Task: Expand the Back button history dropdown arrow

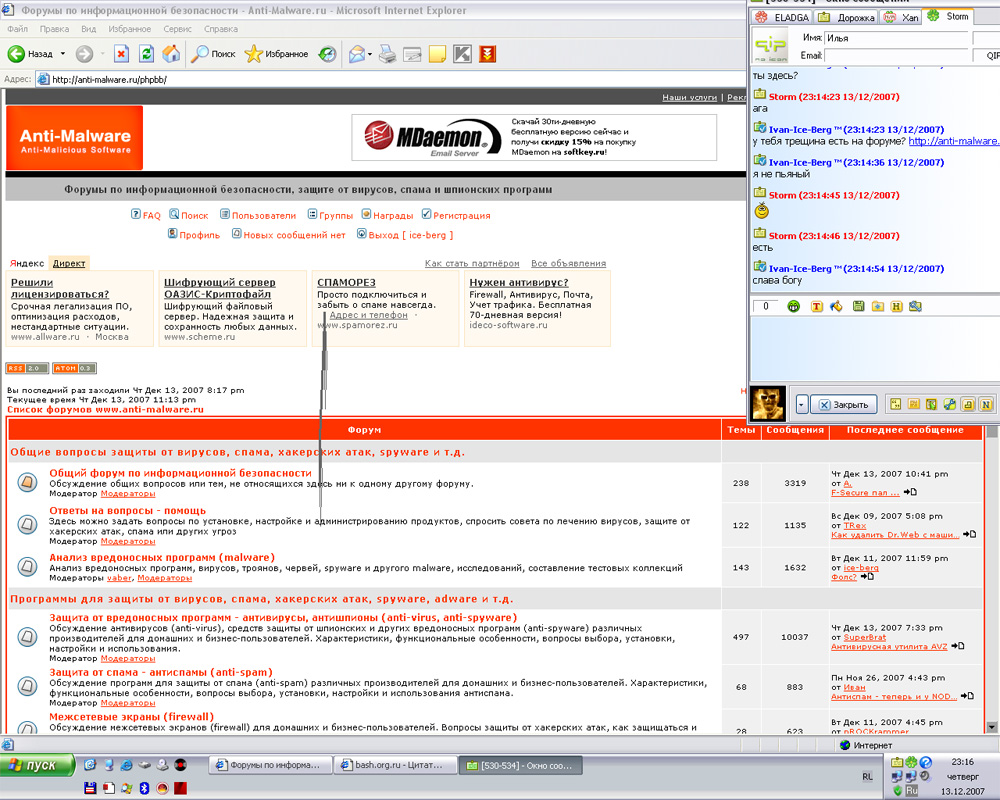Action: tap(63, 54)
